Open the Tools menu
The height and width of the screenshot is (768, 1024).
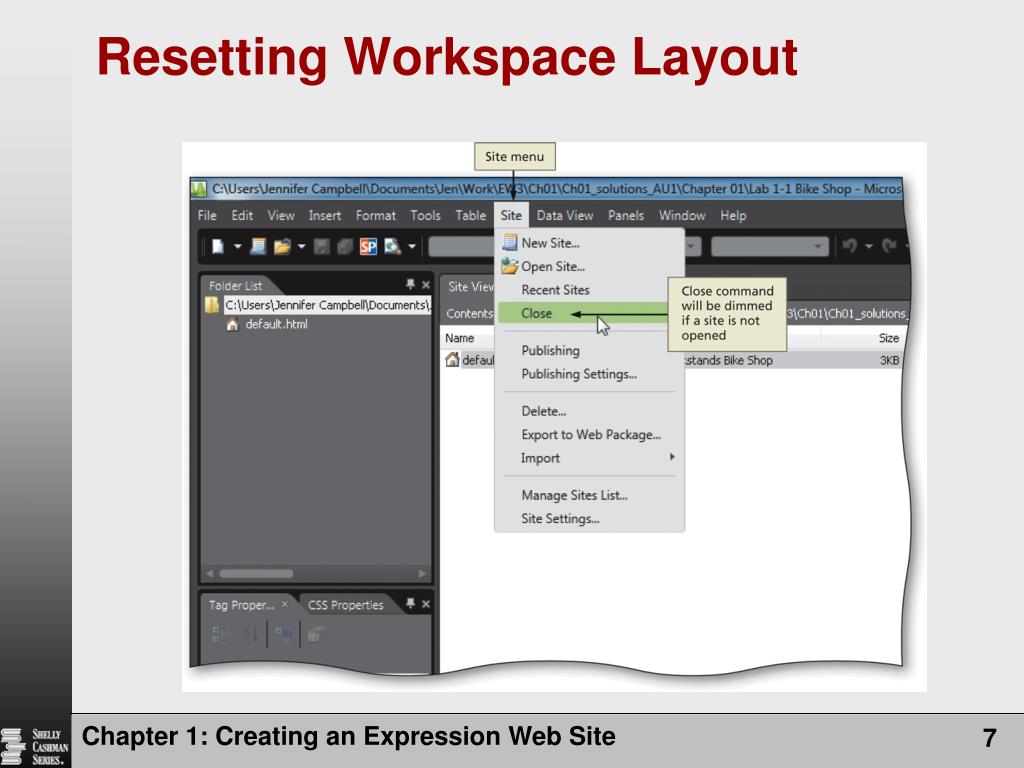click(425, 216)
